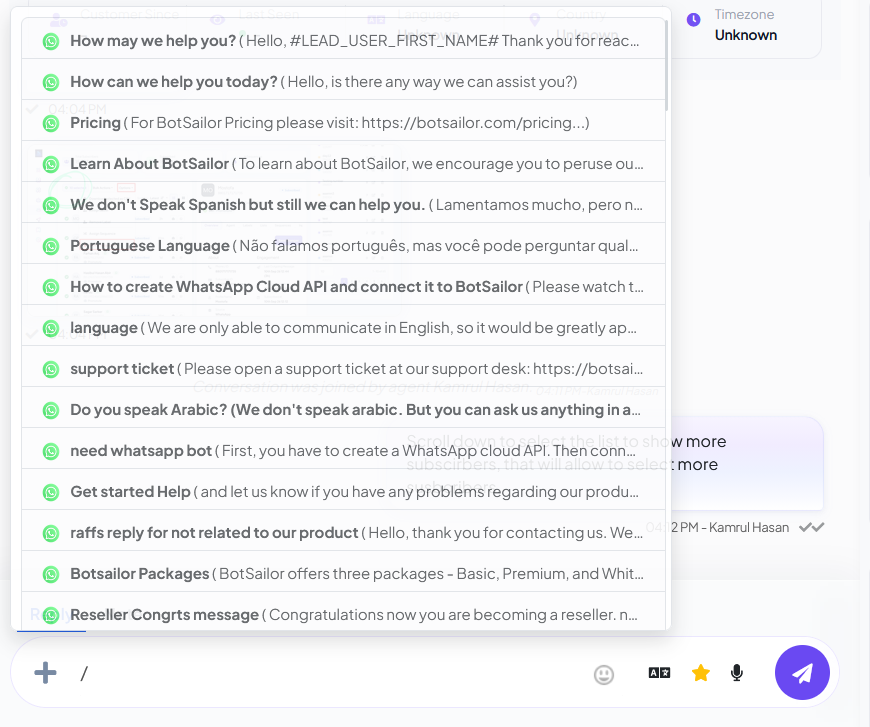Open the emoji picker smiley icon

(x=604, y=675)
